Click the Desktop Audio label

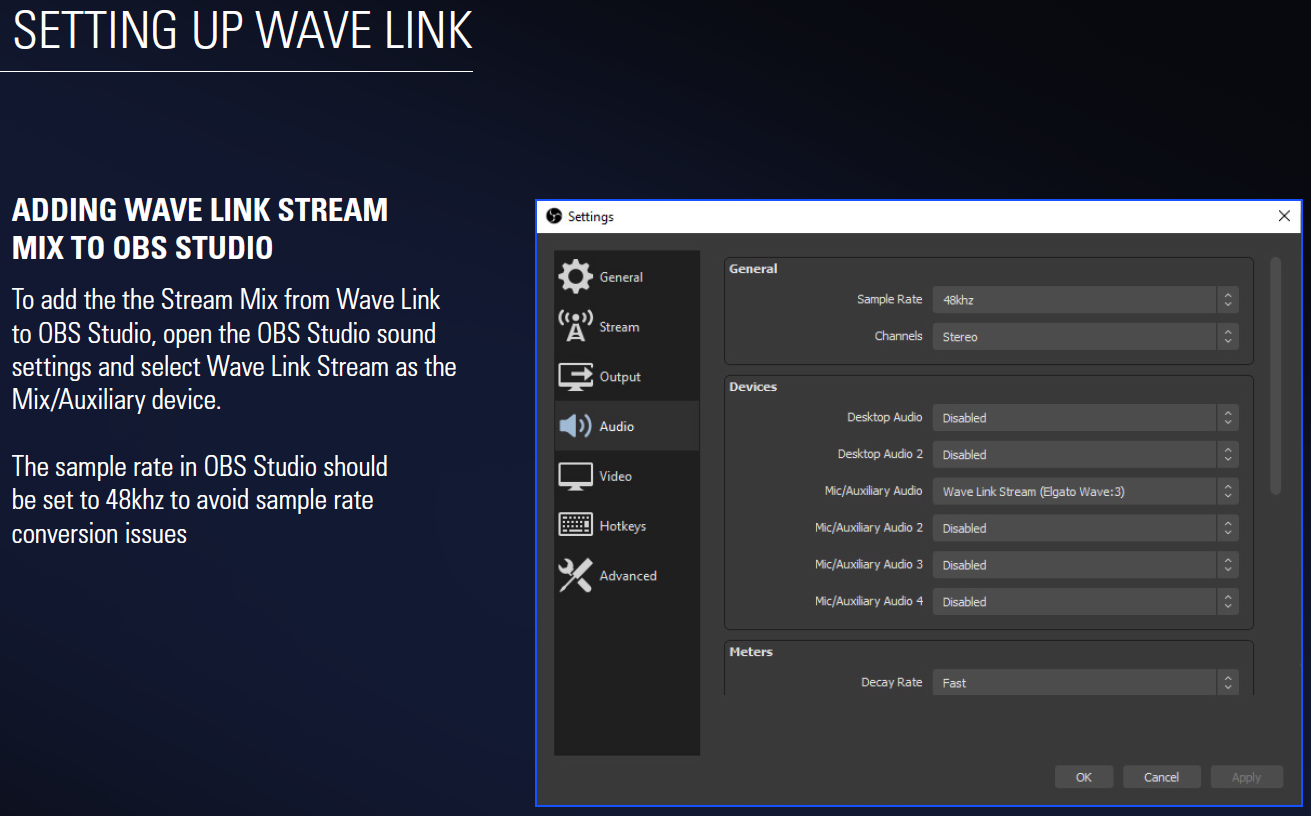[x=884, y=417]
